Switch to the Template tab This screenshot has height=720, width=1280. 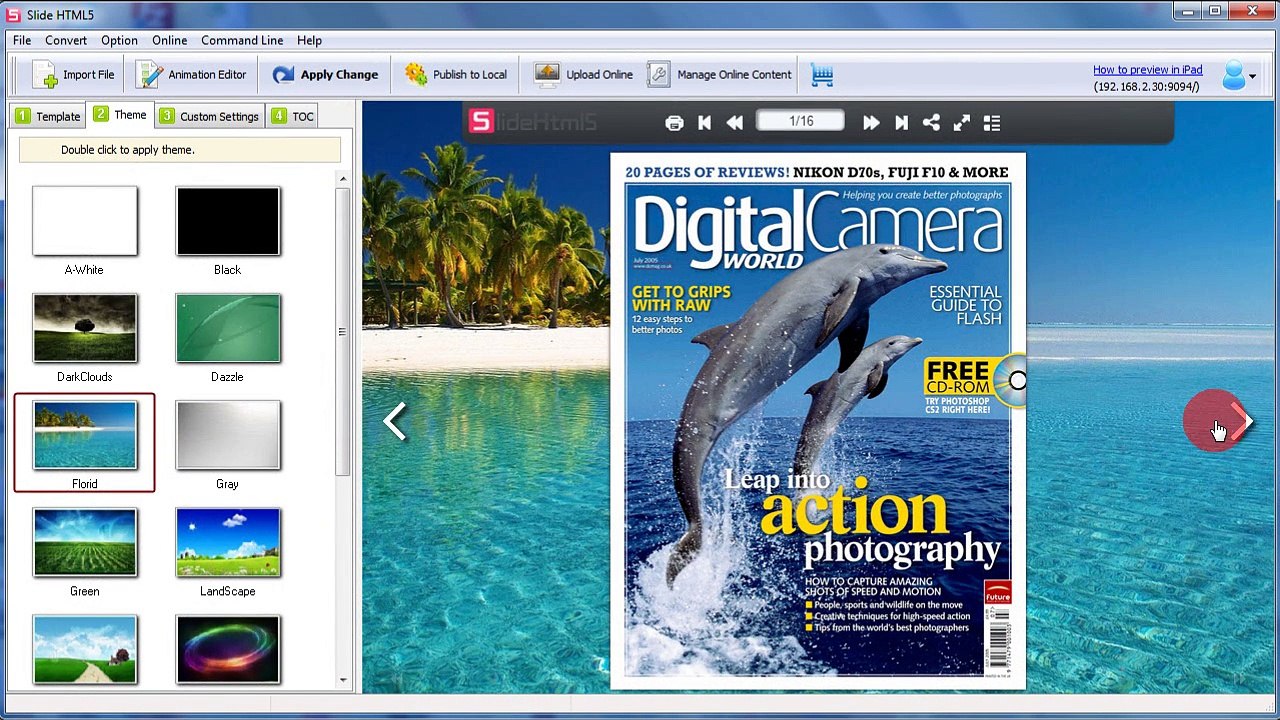click(x=47, y=116)
